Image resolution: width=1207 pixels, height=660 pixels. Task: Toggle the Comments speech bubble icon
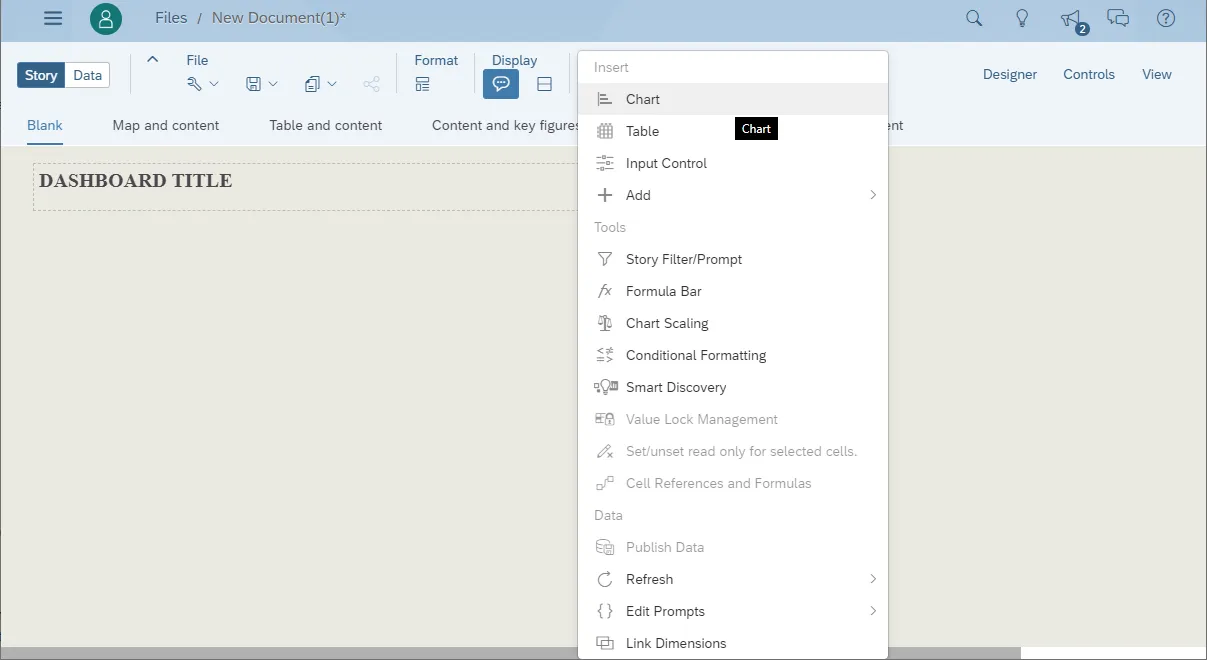(x=500, y=83)
